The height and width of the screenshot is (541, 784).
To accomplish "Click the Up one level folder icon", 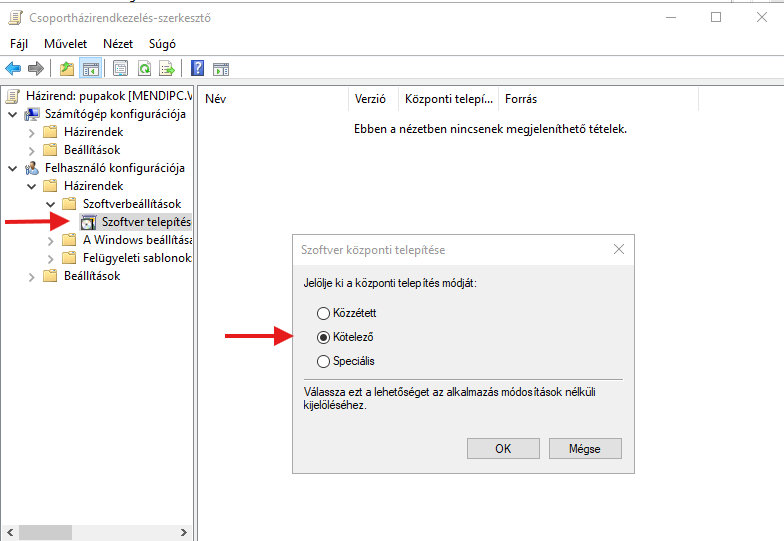I will [67, 69].
